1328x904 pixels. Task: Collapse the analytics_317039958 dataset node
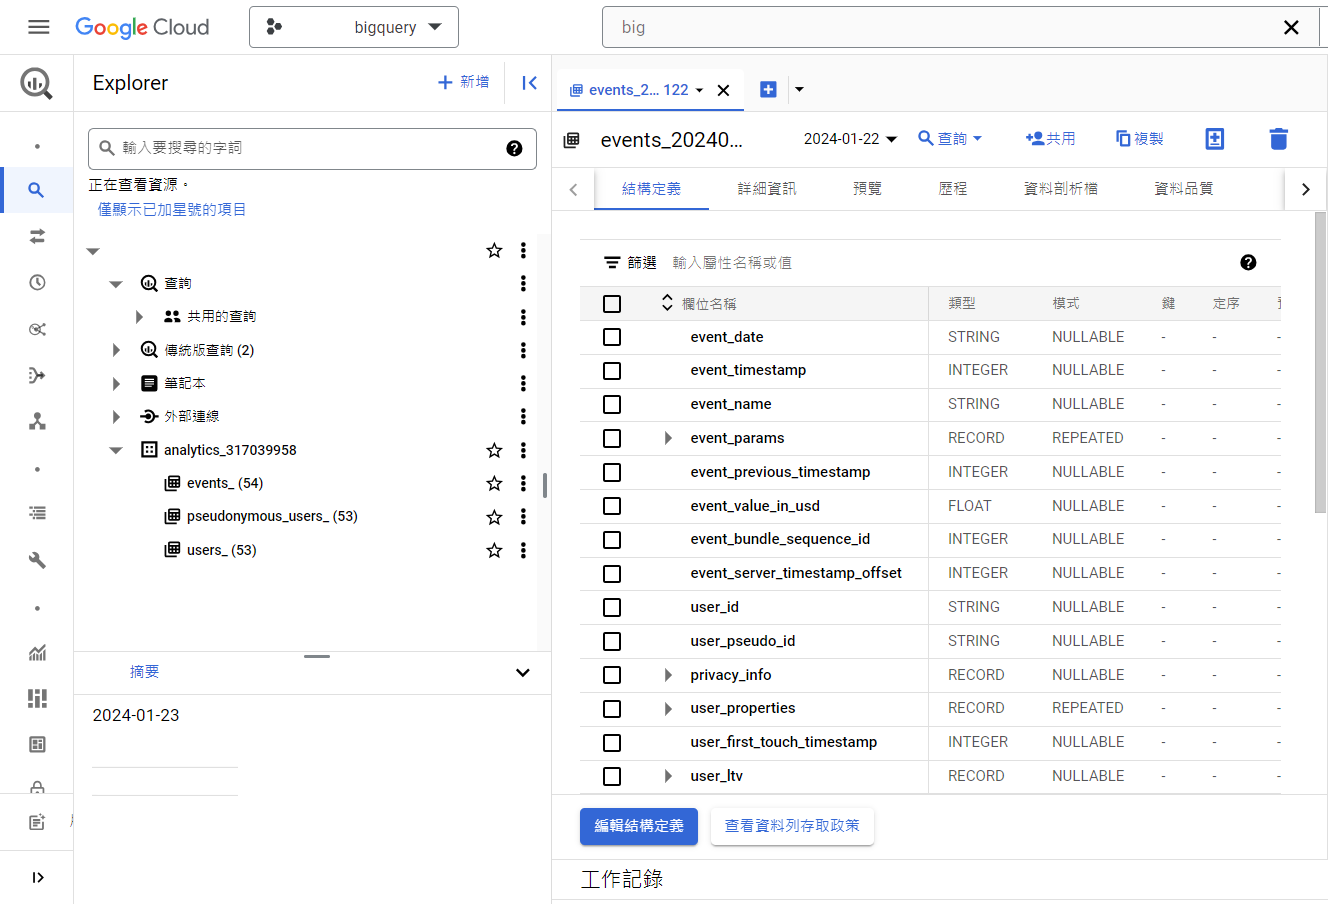(x=116, y=450)
